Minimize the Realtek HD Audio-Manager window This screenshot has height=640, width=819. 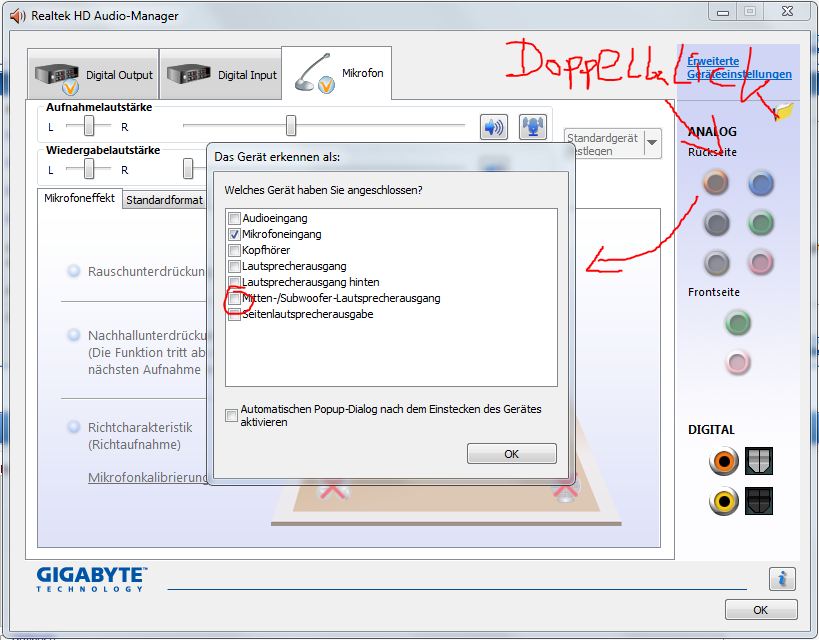point(723,11)
